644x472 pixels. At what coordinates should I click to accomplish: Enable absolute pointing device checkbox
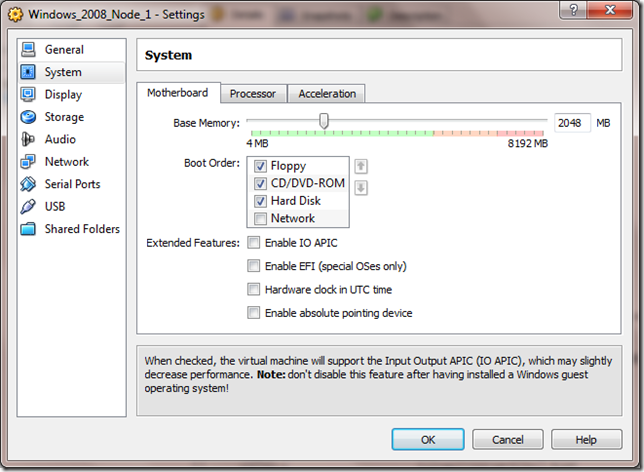(253, 313)
